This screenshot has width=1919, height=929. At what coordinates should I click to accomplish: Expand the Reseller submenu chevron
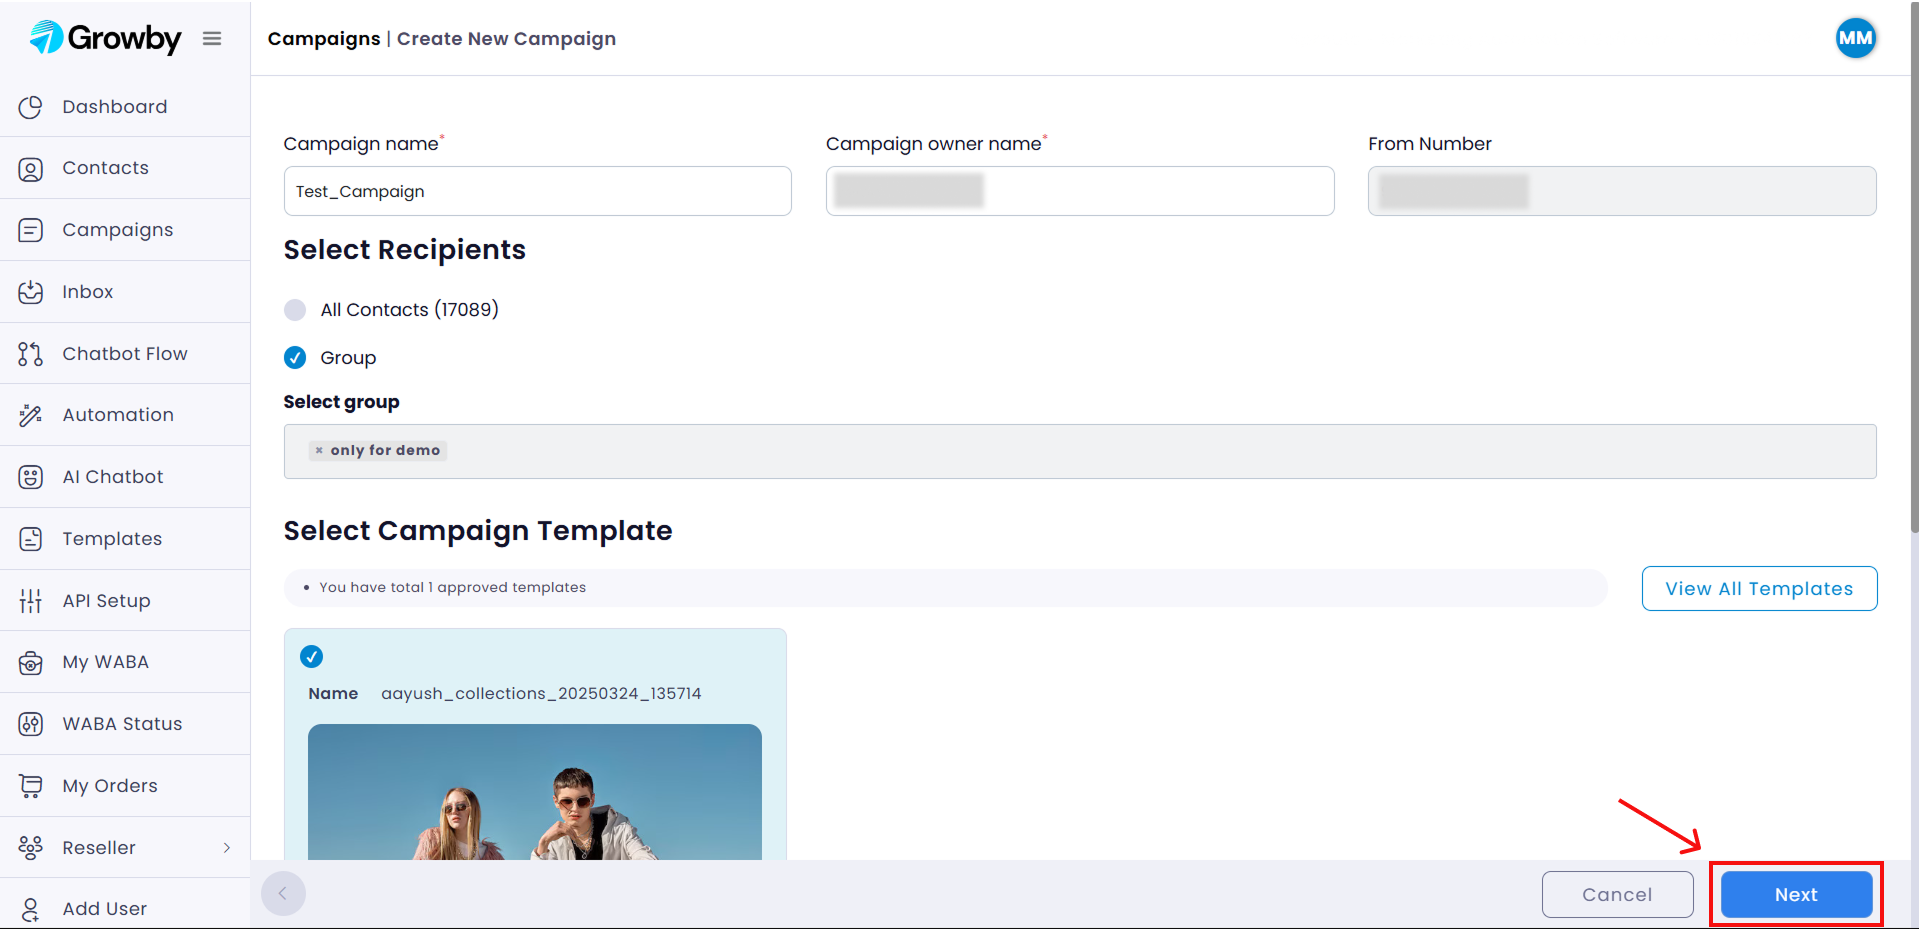[227, 848]
